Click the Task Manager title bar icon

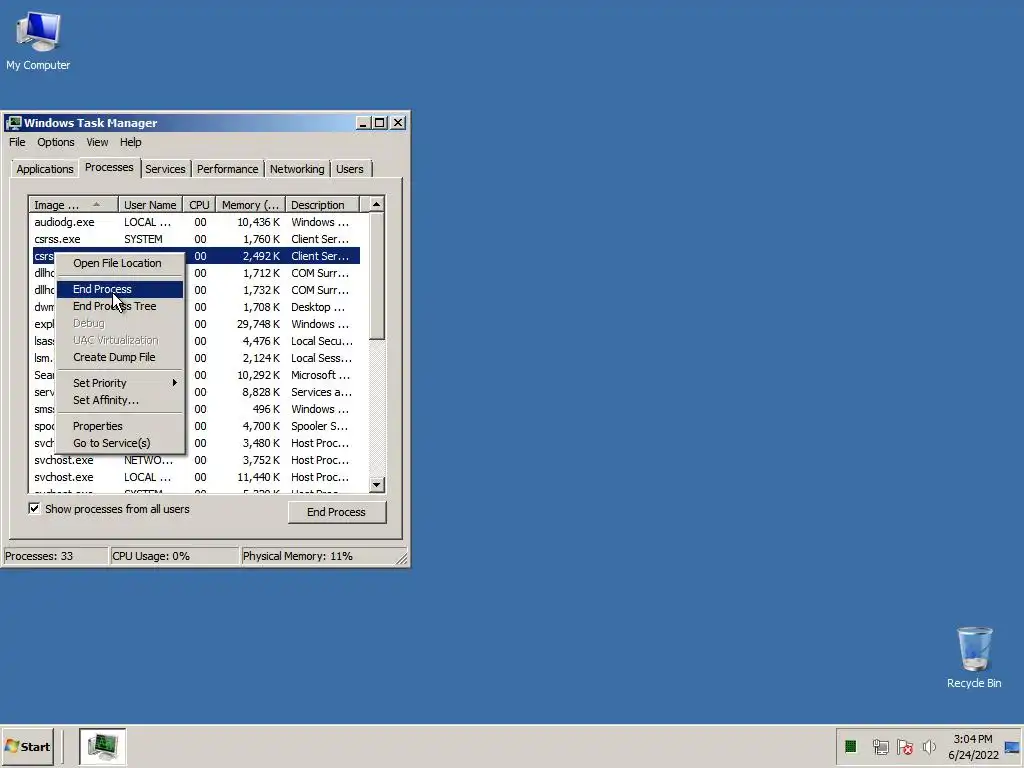14,123
